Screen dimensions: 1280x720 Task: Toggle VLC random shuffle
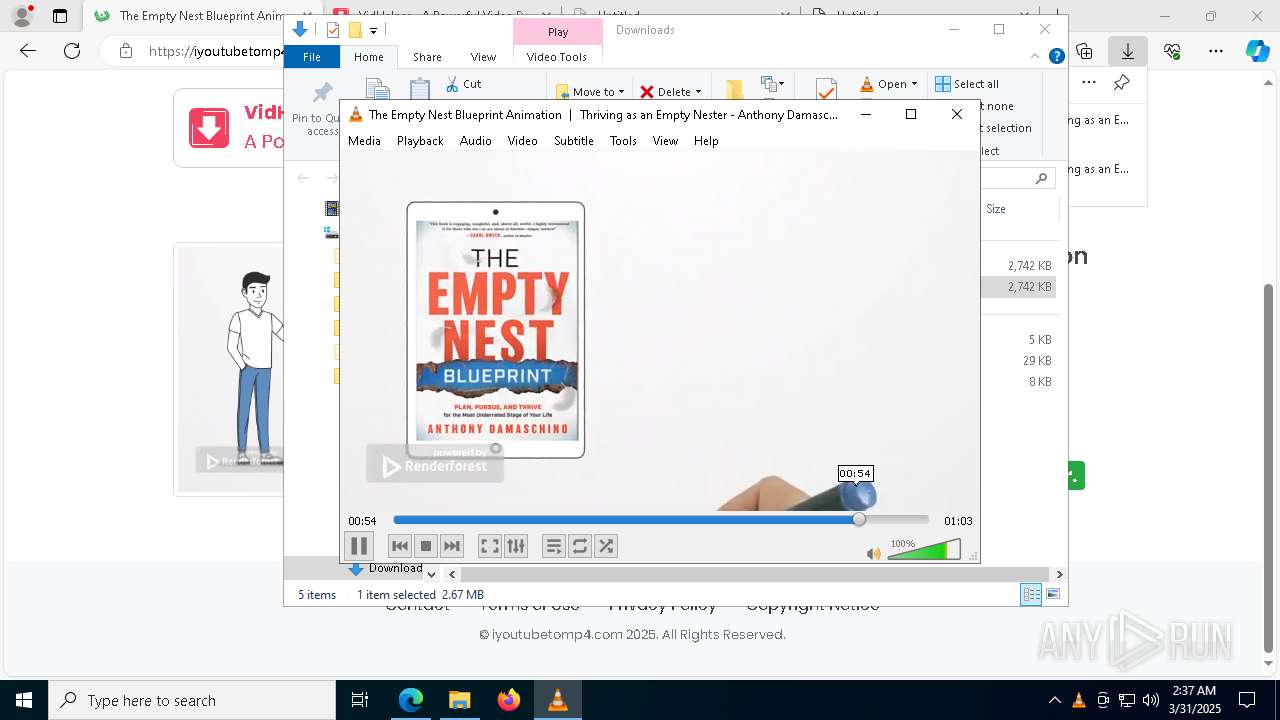click(x=606, y=546)
